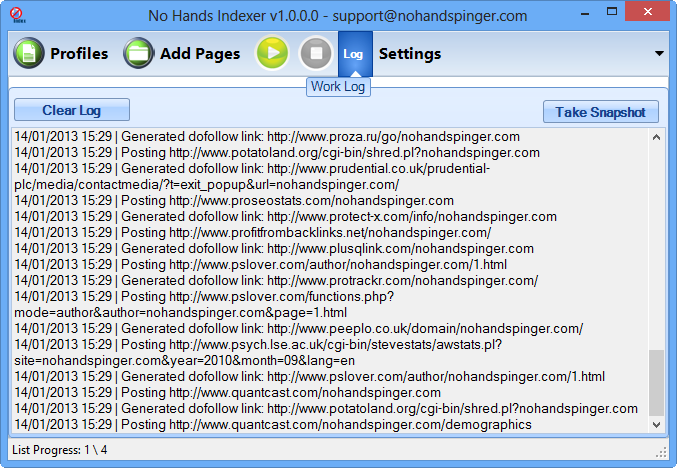Screen dimensions: 677x468
Task: Click the log scrollbar thumb
Action: point(656,383)
